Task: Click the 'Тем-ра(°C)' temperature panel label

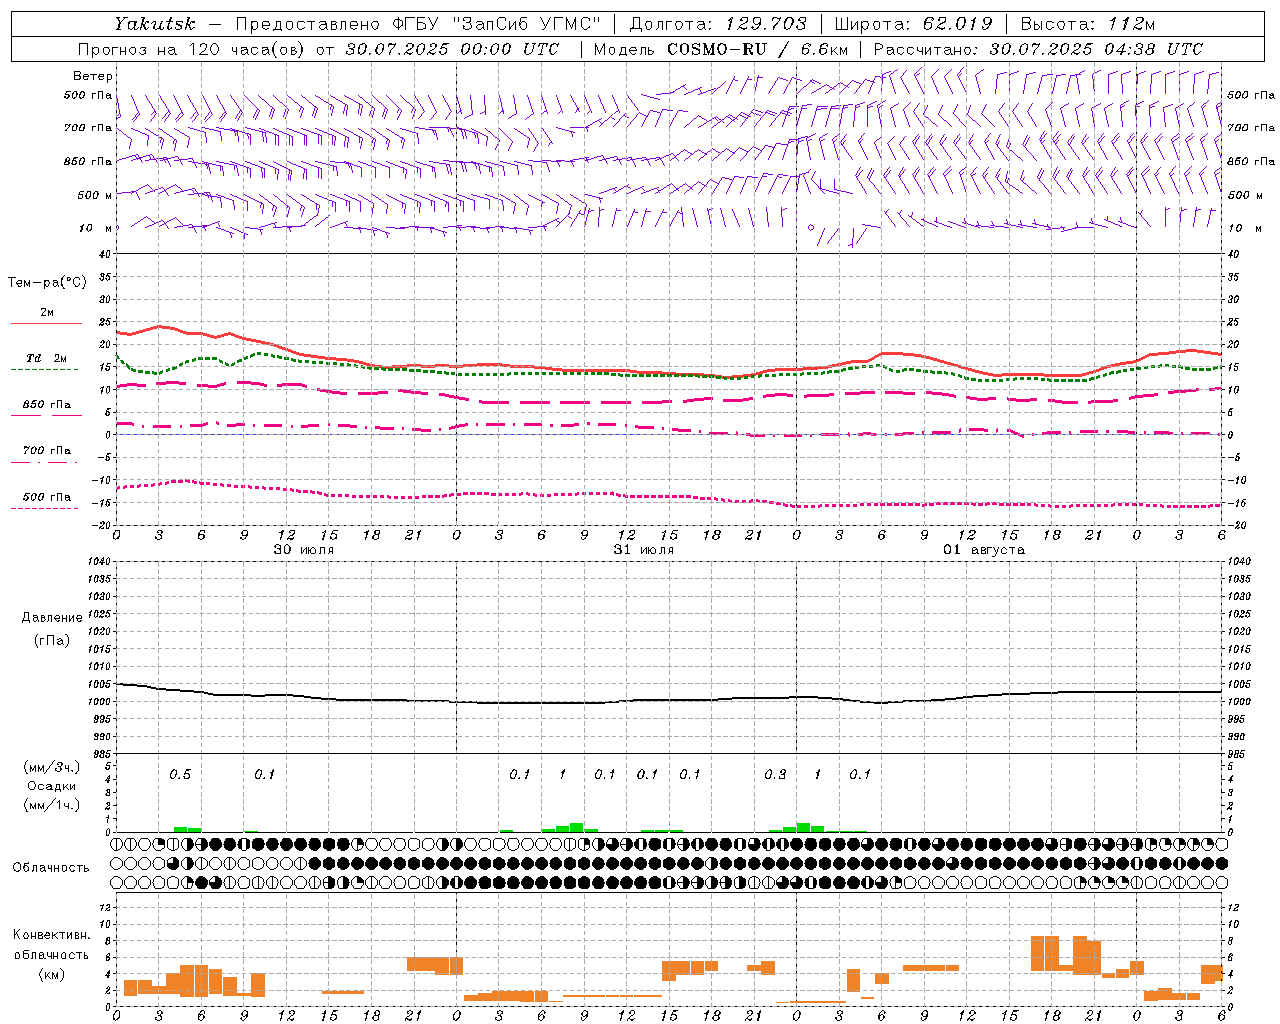Action: tap(47, 283)
